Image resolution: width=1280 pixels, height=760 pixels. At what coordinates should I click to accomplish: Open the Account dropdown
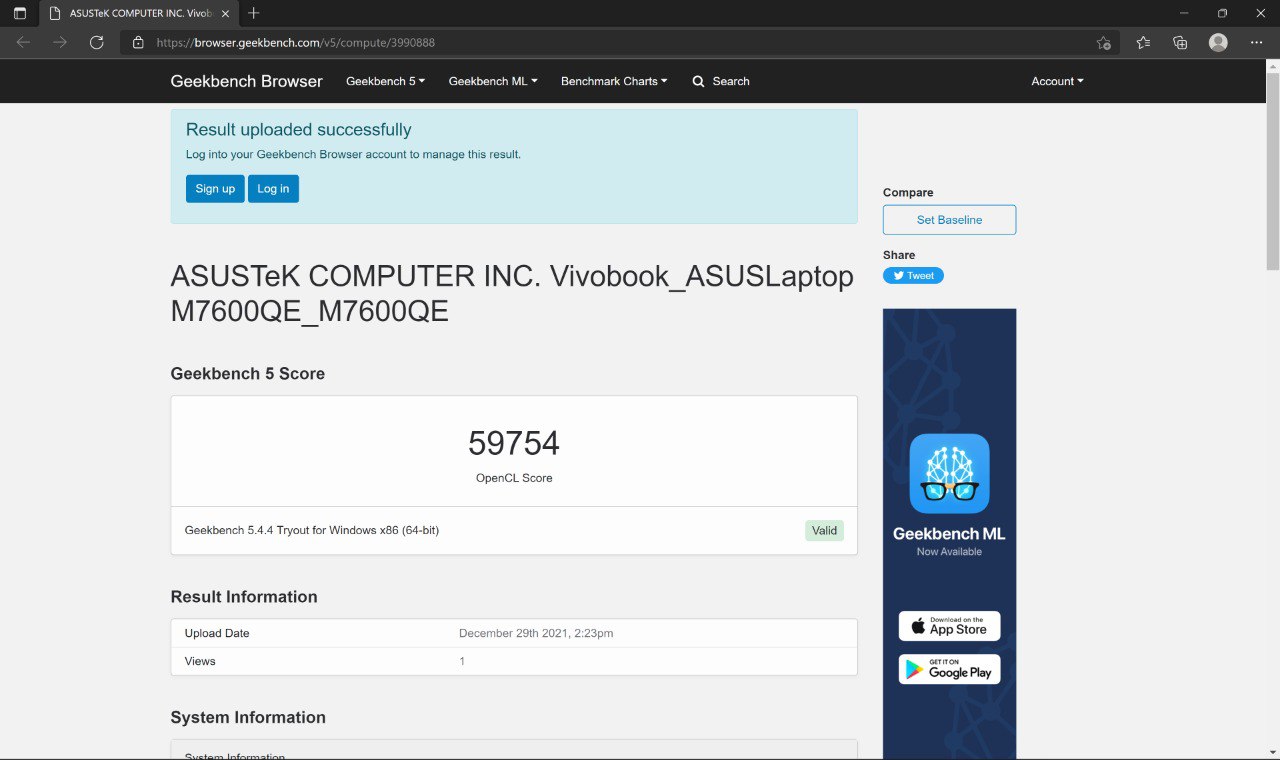1057,81
